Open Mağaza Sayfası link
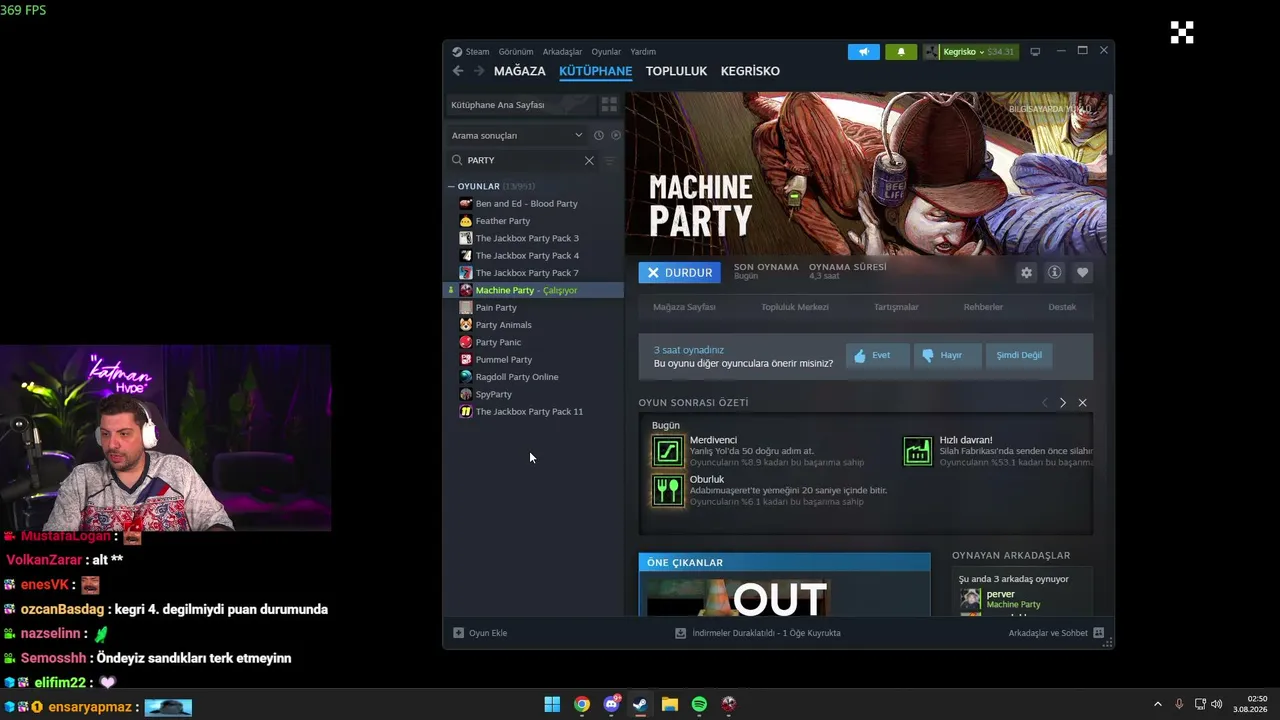 pyautogui.click(x=684, y=307)
